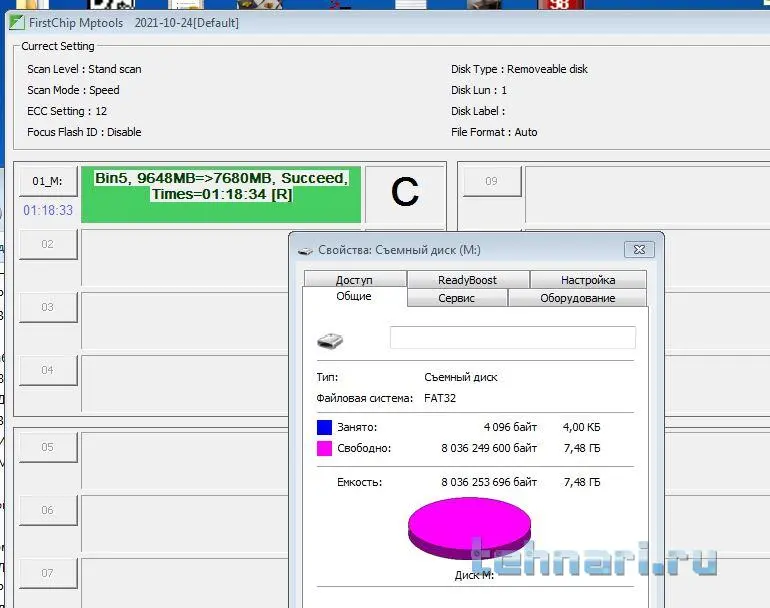Switch to the ReadyBoost tab
Screen dimensions: 770x608
[x=468, y=279]
